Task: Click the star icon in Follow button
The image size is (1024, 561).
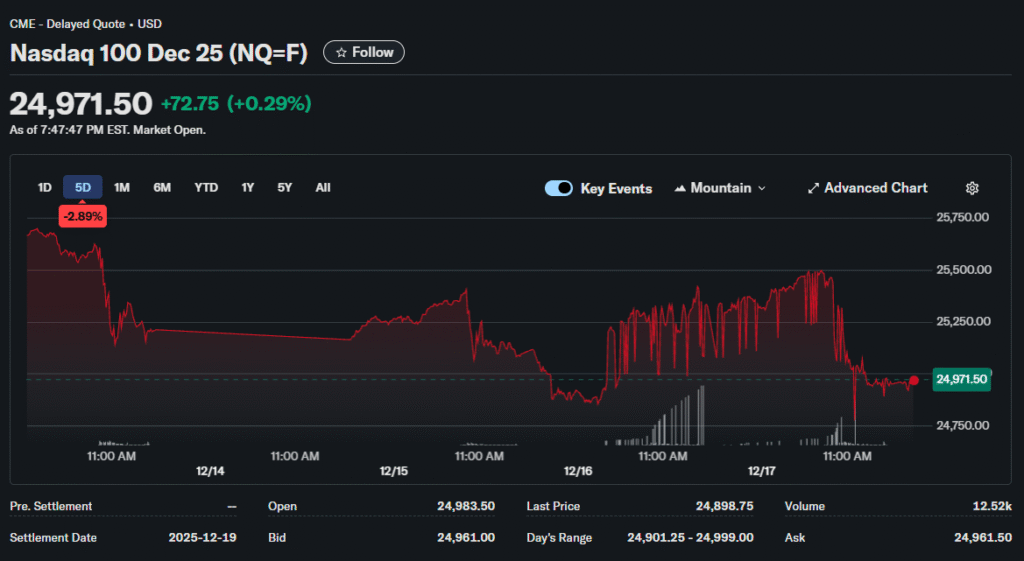Action: (x=341, y=52)
